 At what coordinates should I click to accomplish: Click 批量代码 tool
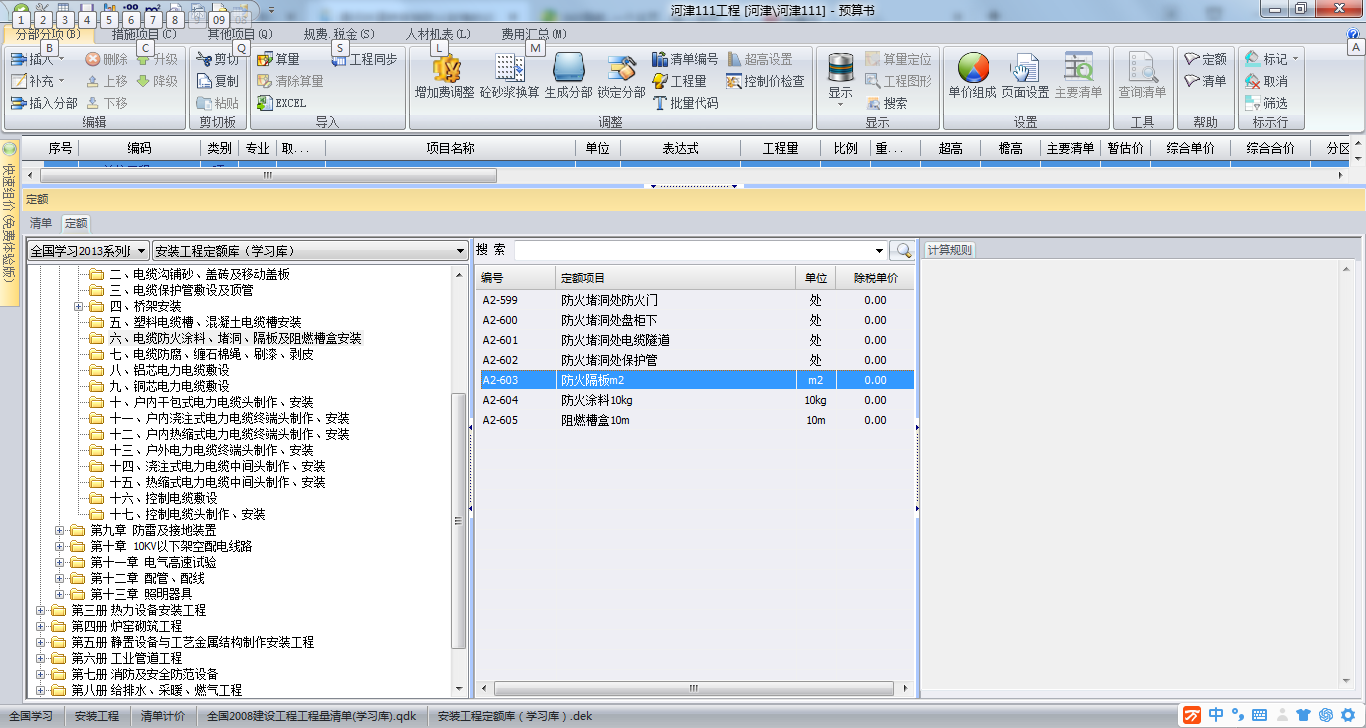(x=685, y=103)
